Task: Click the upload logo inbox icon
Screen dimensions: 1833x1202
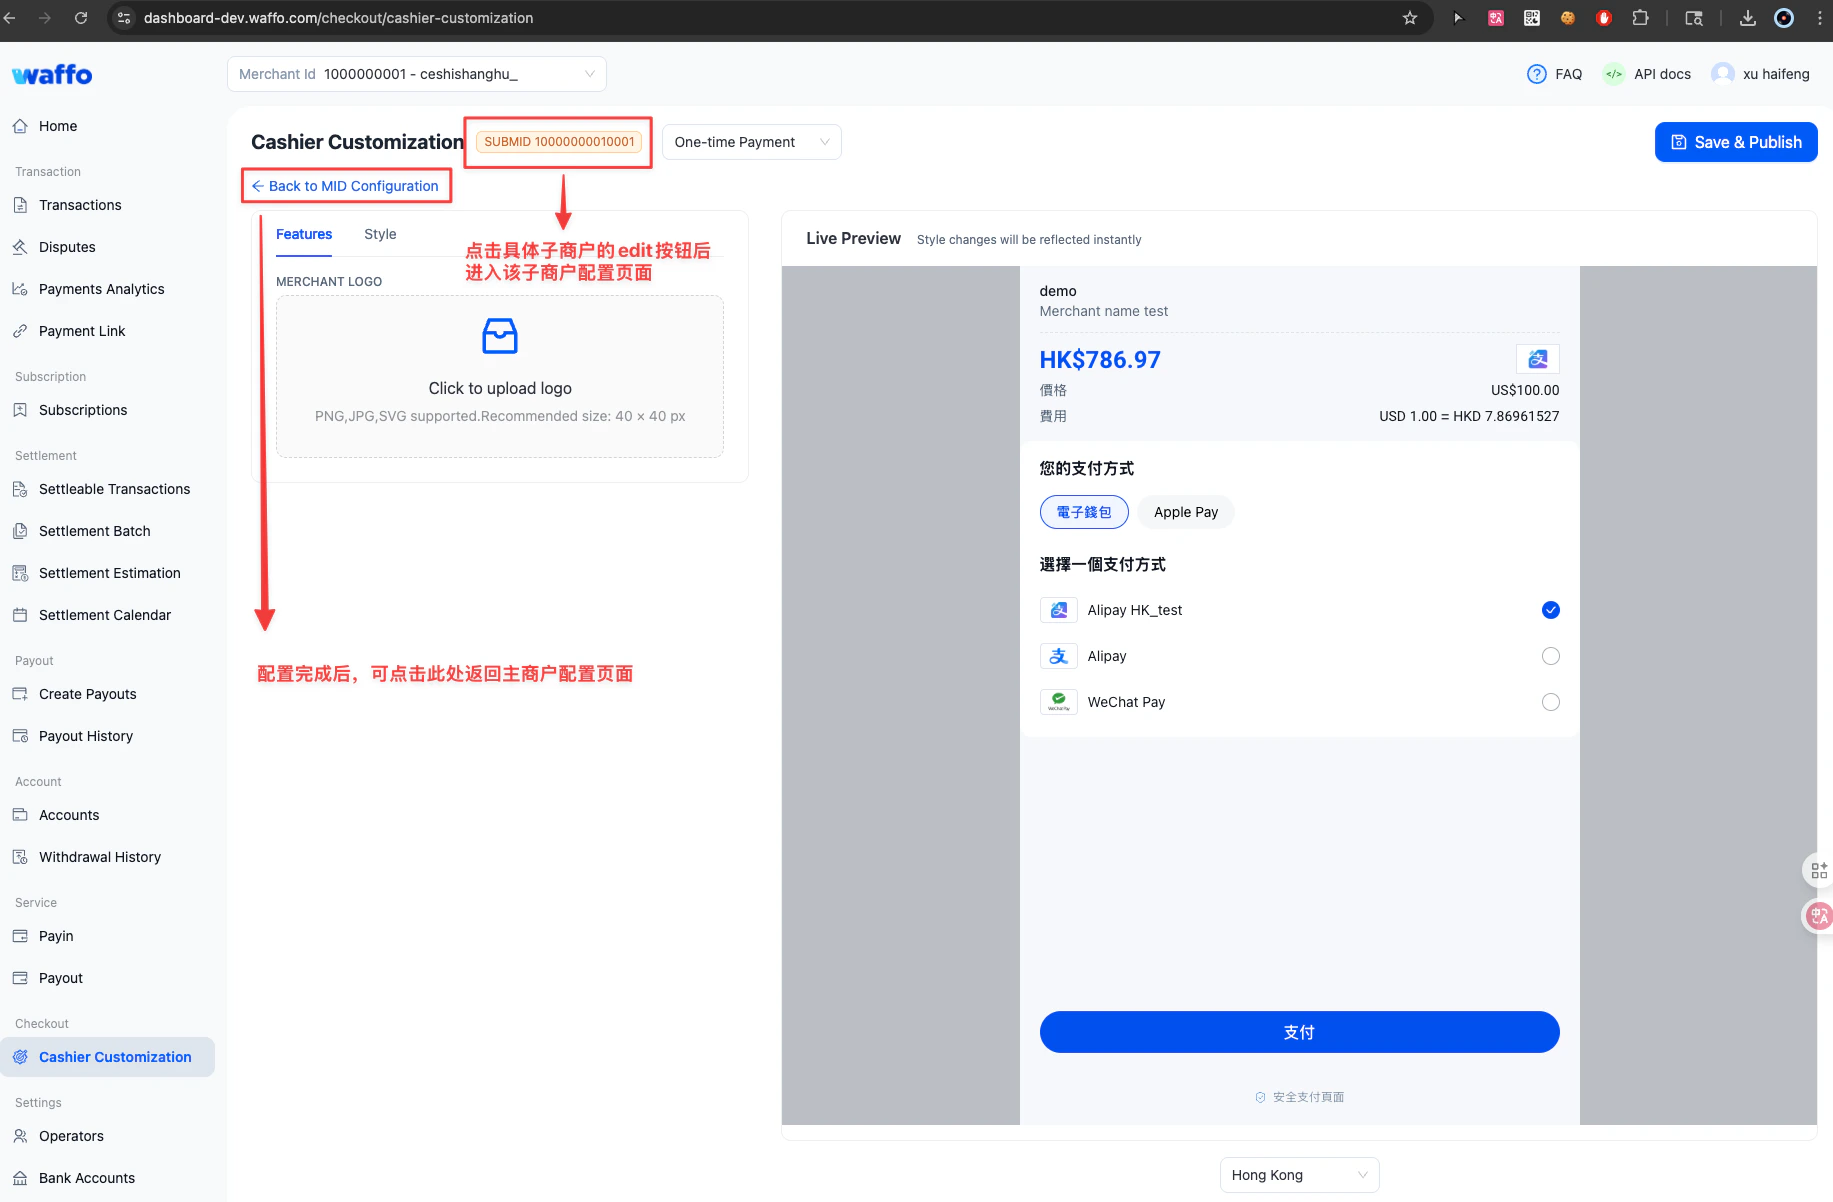Action: (500, 336)
